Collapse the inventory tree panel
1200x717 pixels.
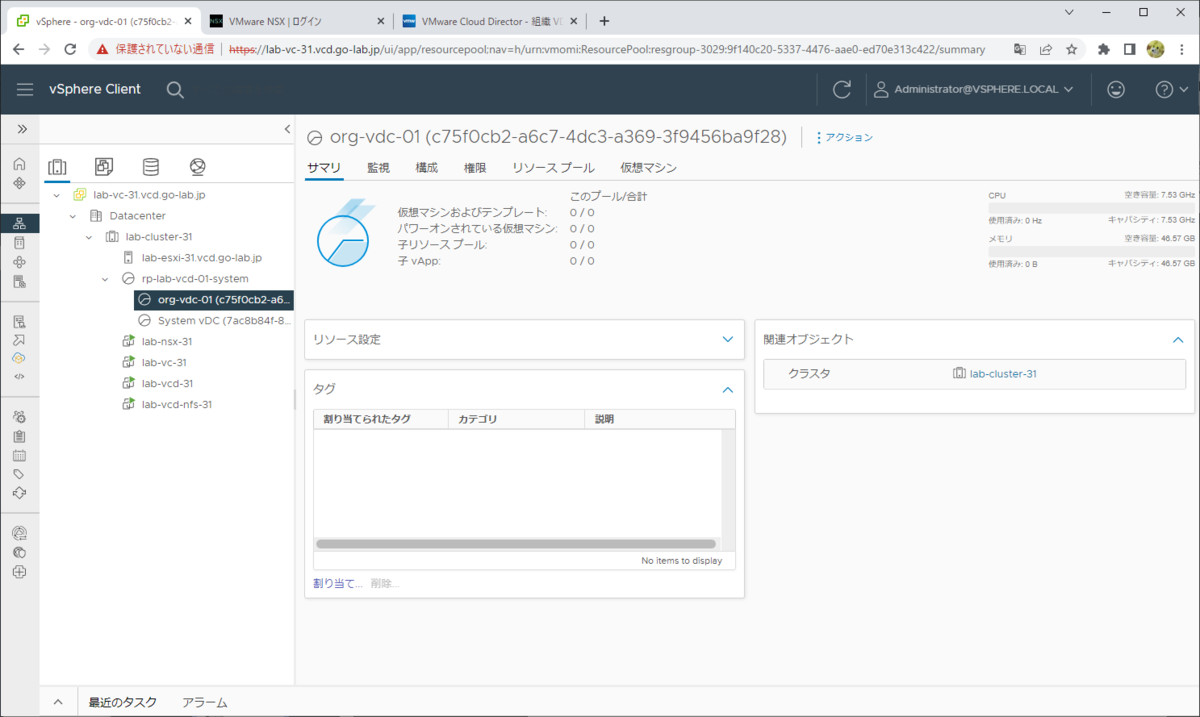288,129
